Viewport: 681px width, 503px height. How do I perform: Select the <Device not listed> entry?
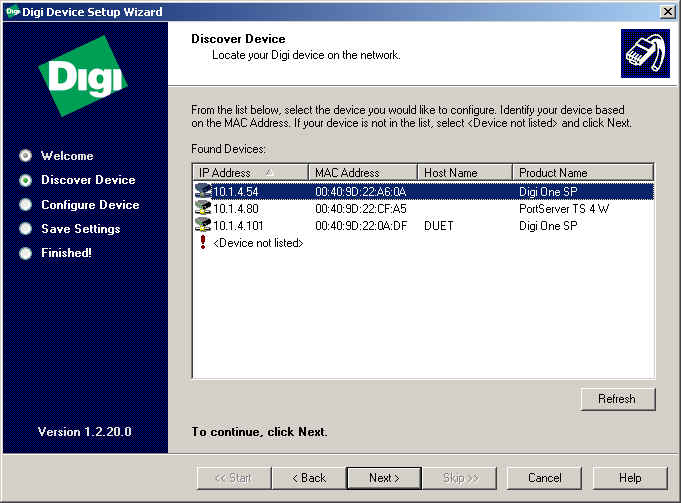(x=258, y=243)
